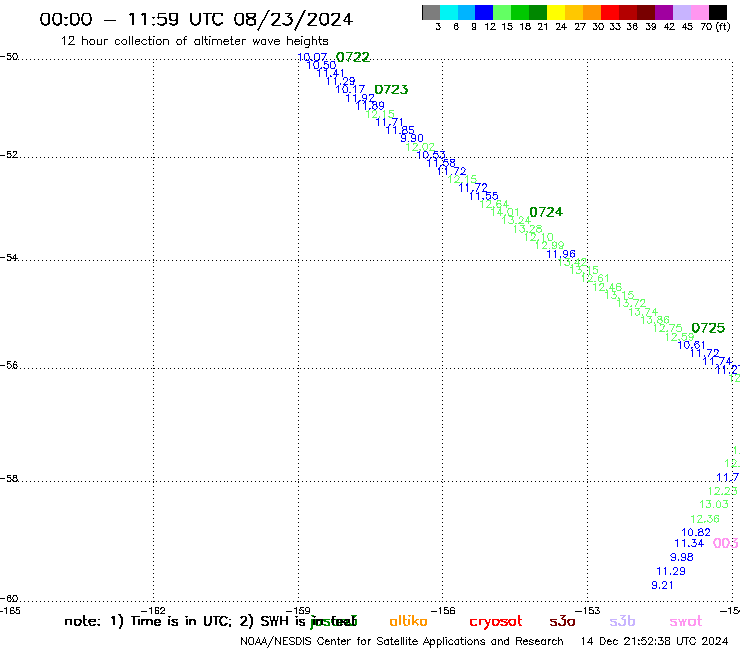Click the '33' legend scale label
This screenshot has height=650, width=740.
click(x=615, y=27)
